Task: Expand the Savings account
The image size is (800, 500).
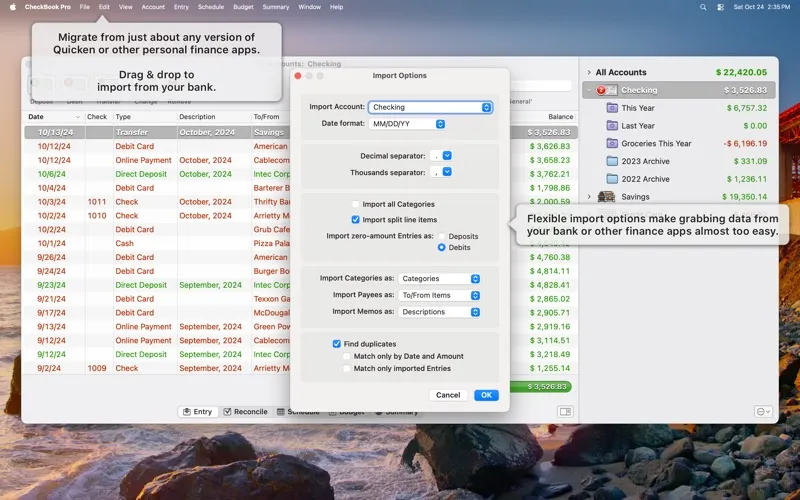Action: point(589,196)
